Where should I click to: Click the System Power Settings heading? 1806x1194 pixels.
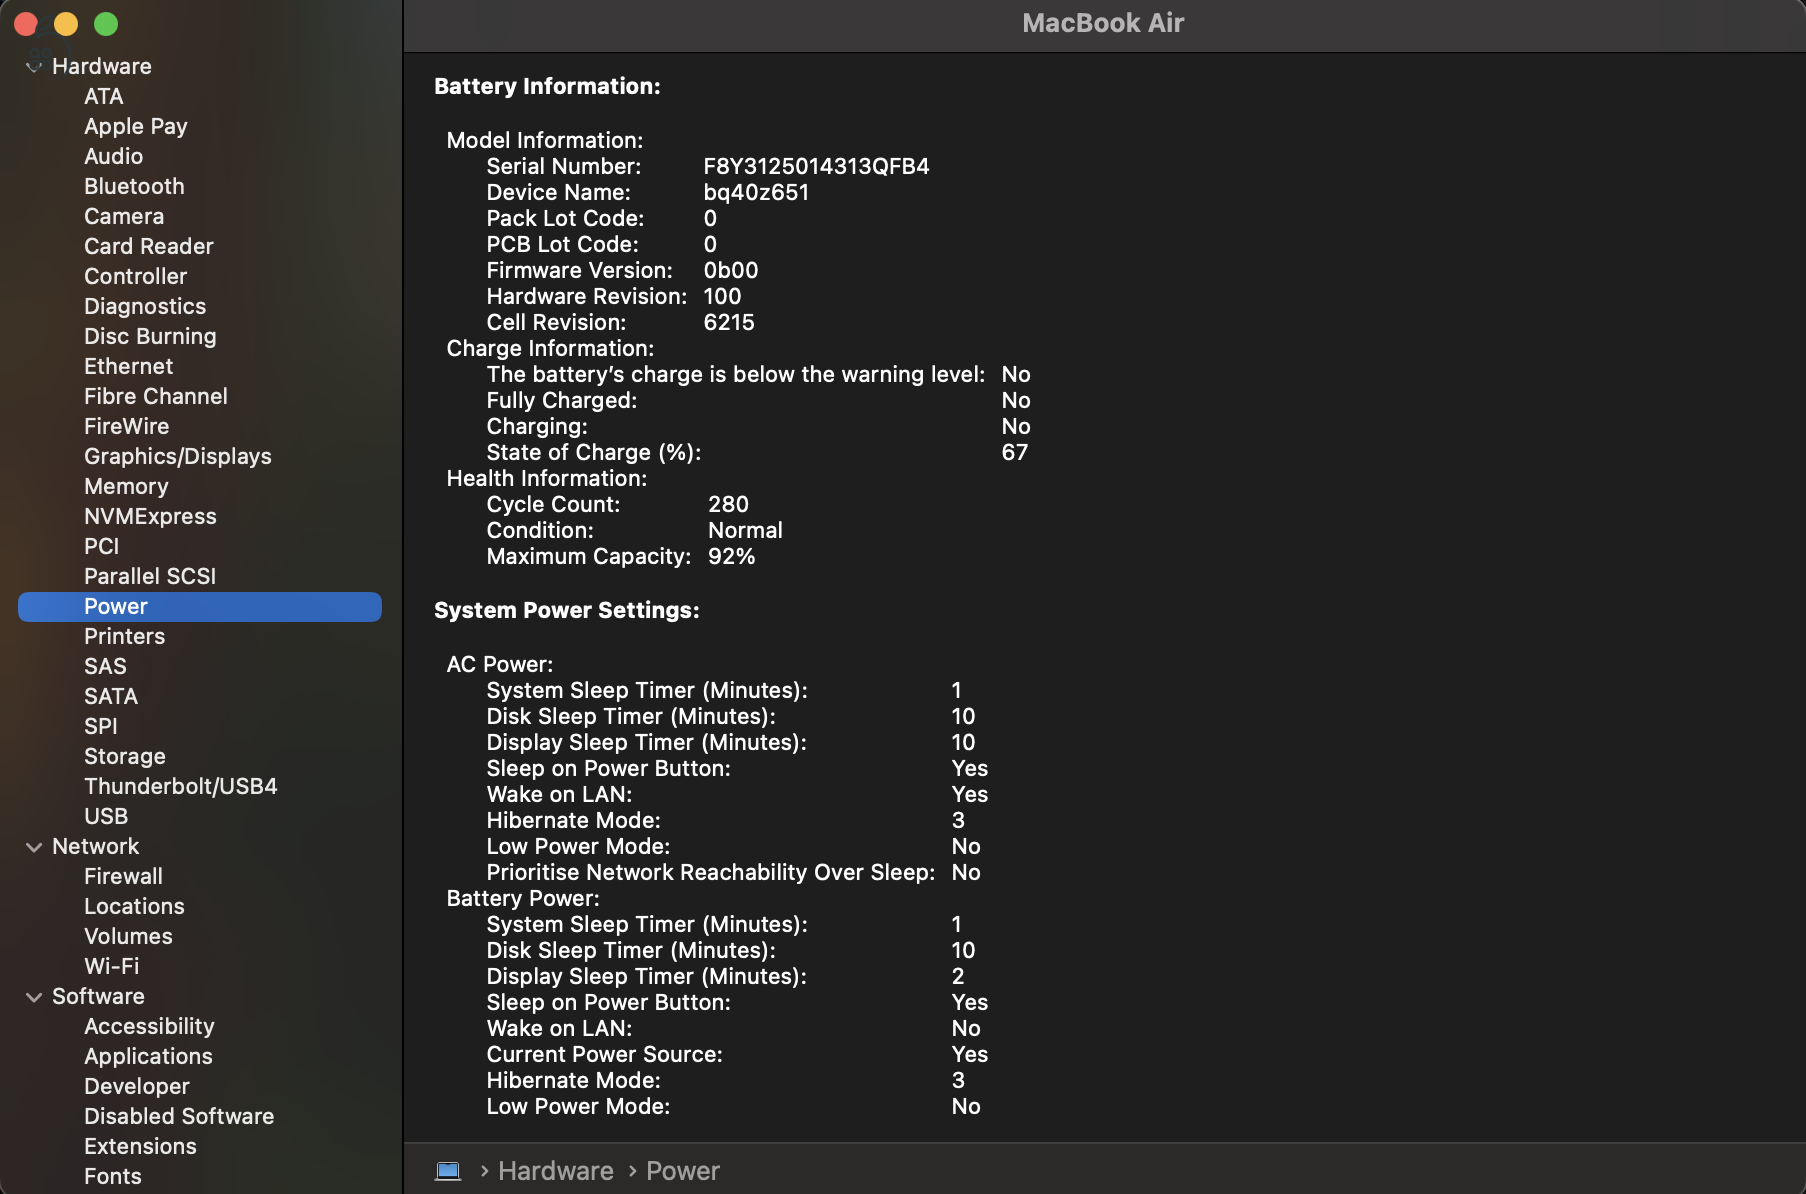pos(567,611)
